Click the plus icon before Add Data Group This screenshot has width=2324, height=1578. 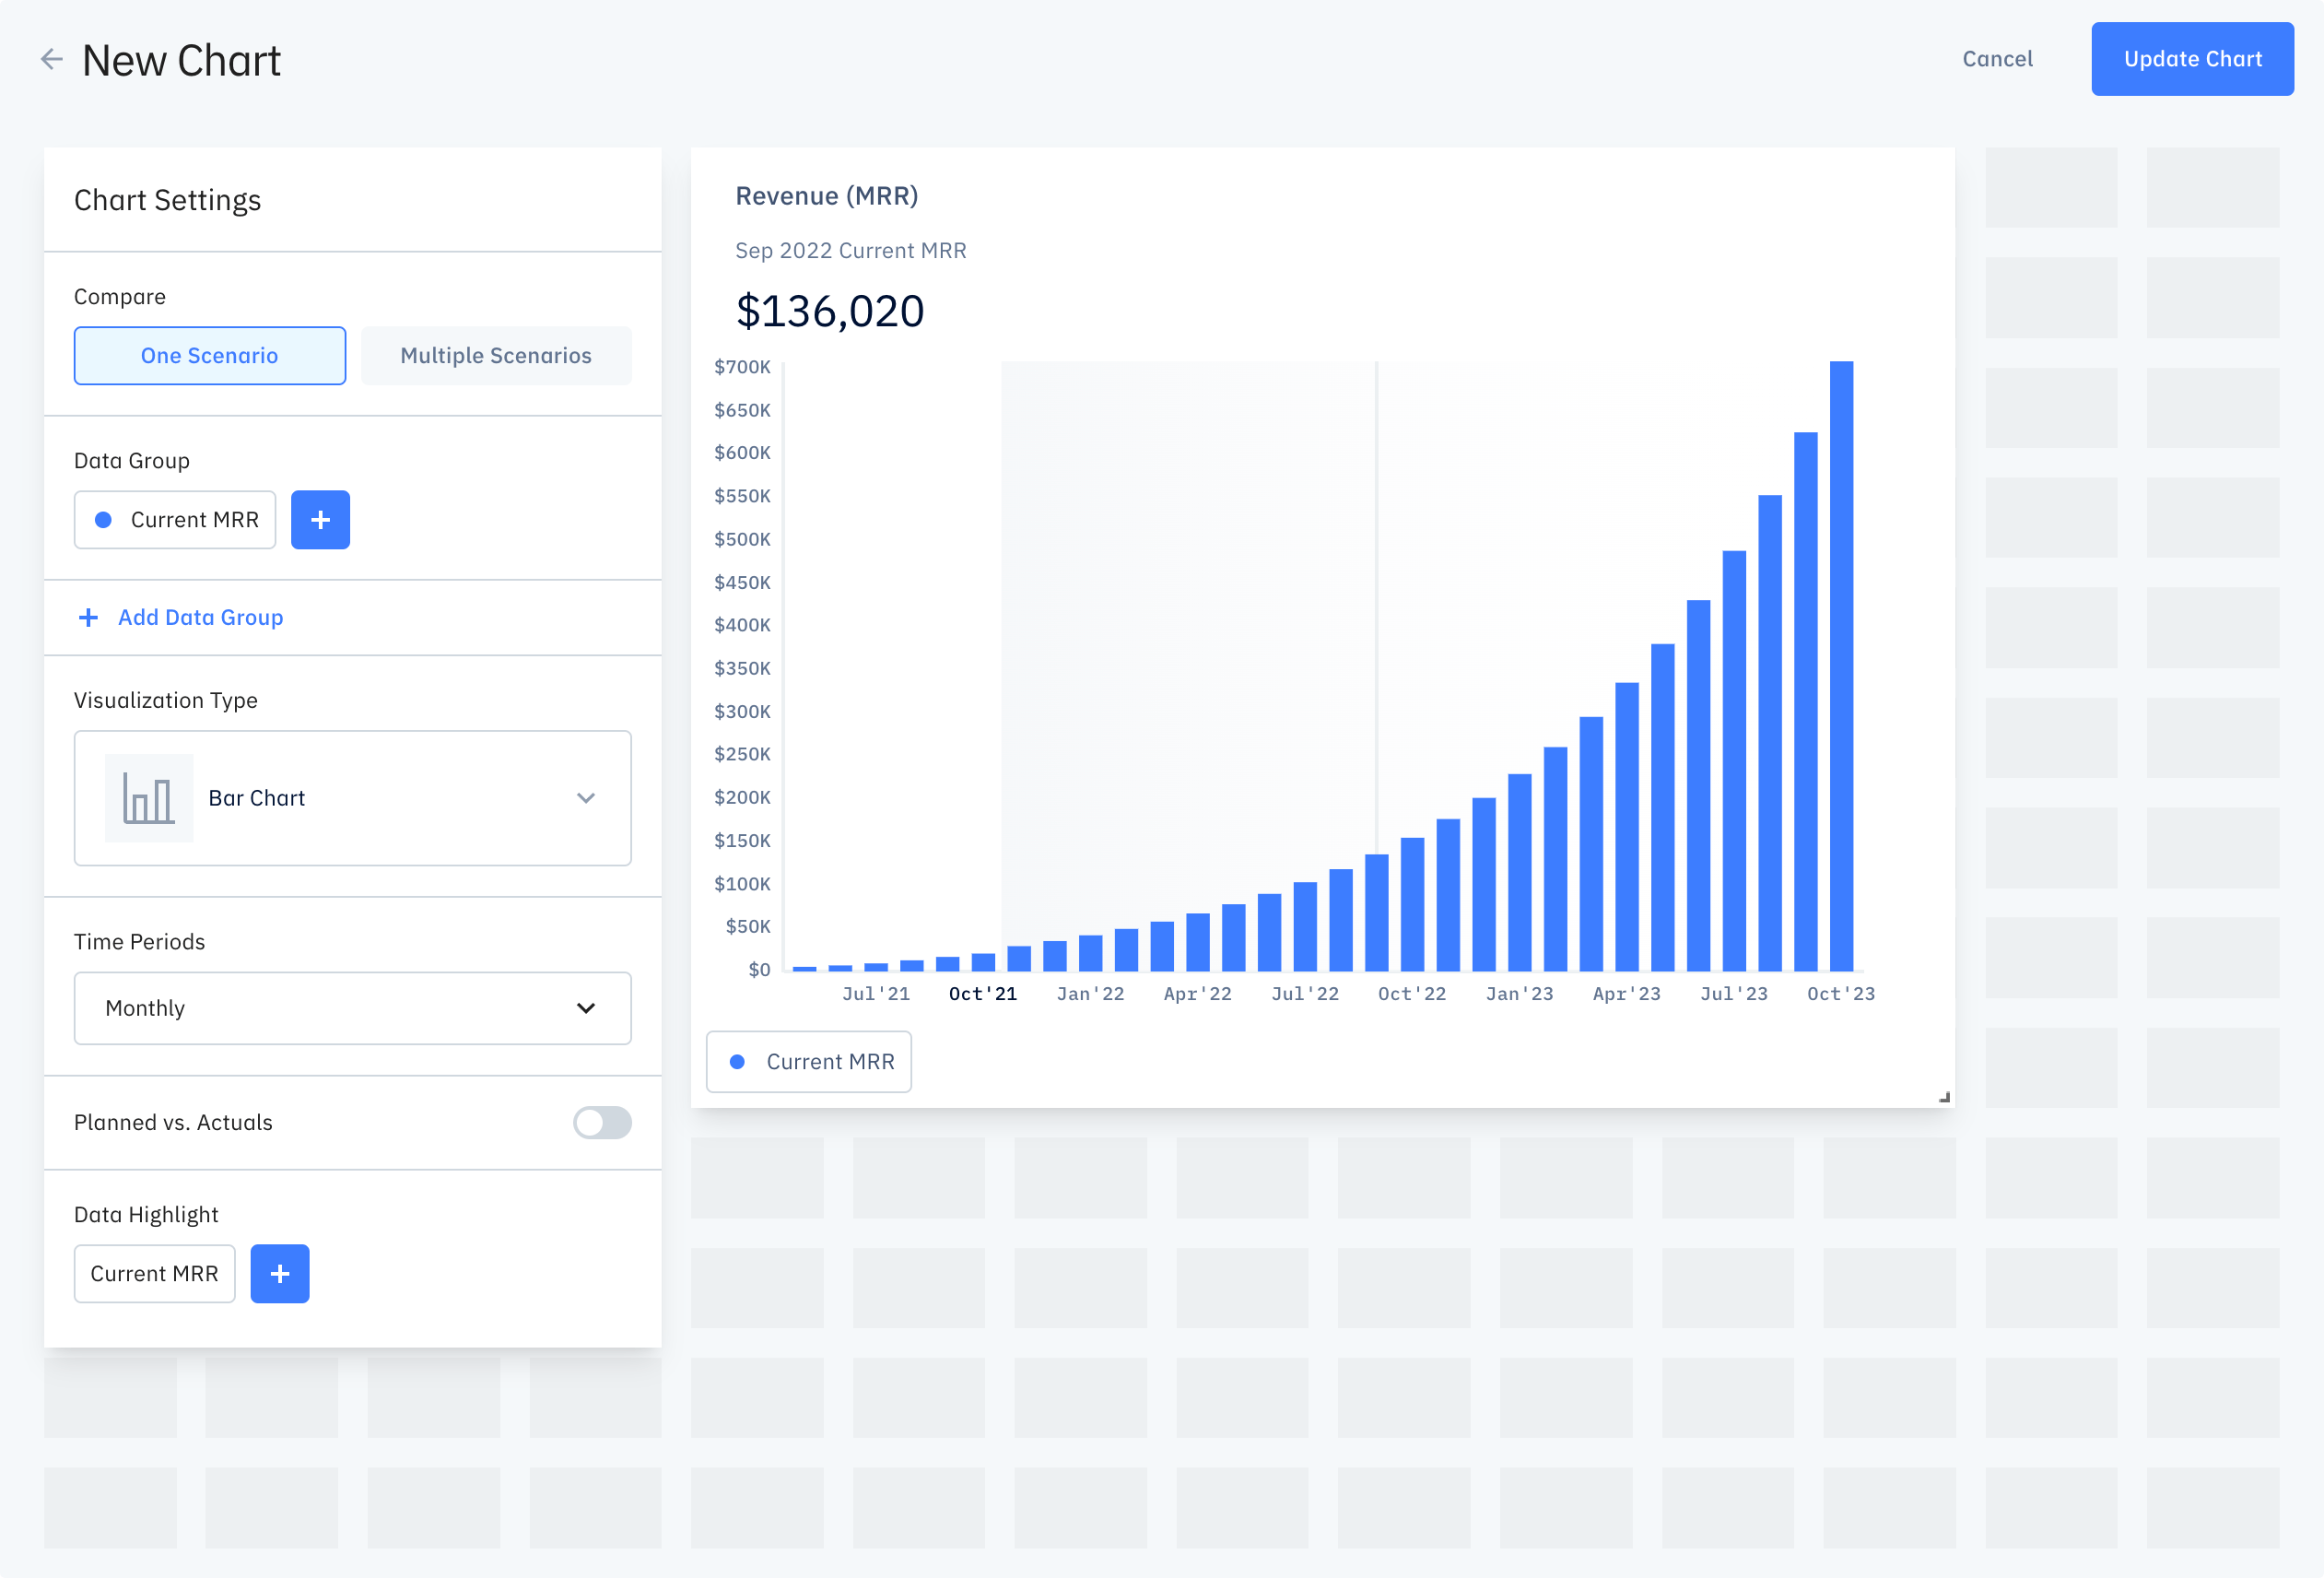point(89,618)
